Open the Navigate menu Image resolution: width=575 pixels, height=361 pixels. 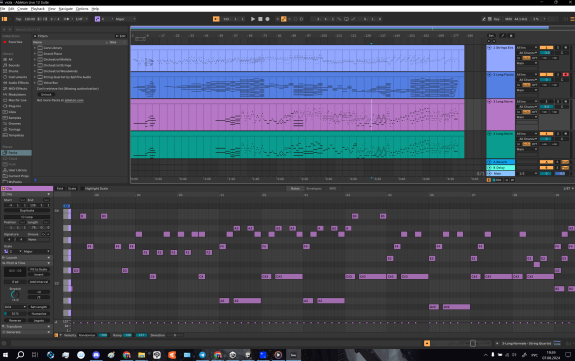pyautogui.click(x=66, y=9)
